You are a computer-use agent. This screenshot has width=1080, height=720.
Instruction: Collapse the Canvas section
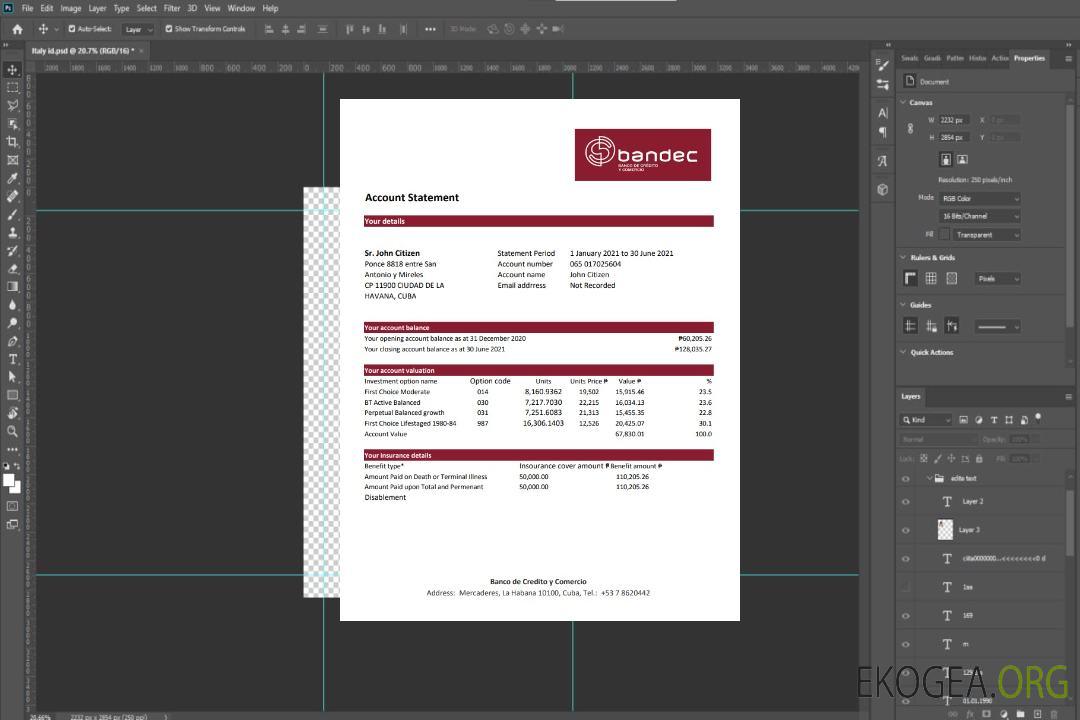click(x=903, y=103)
